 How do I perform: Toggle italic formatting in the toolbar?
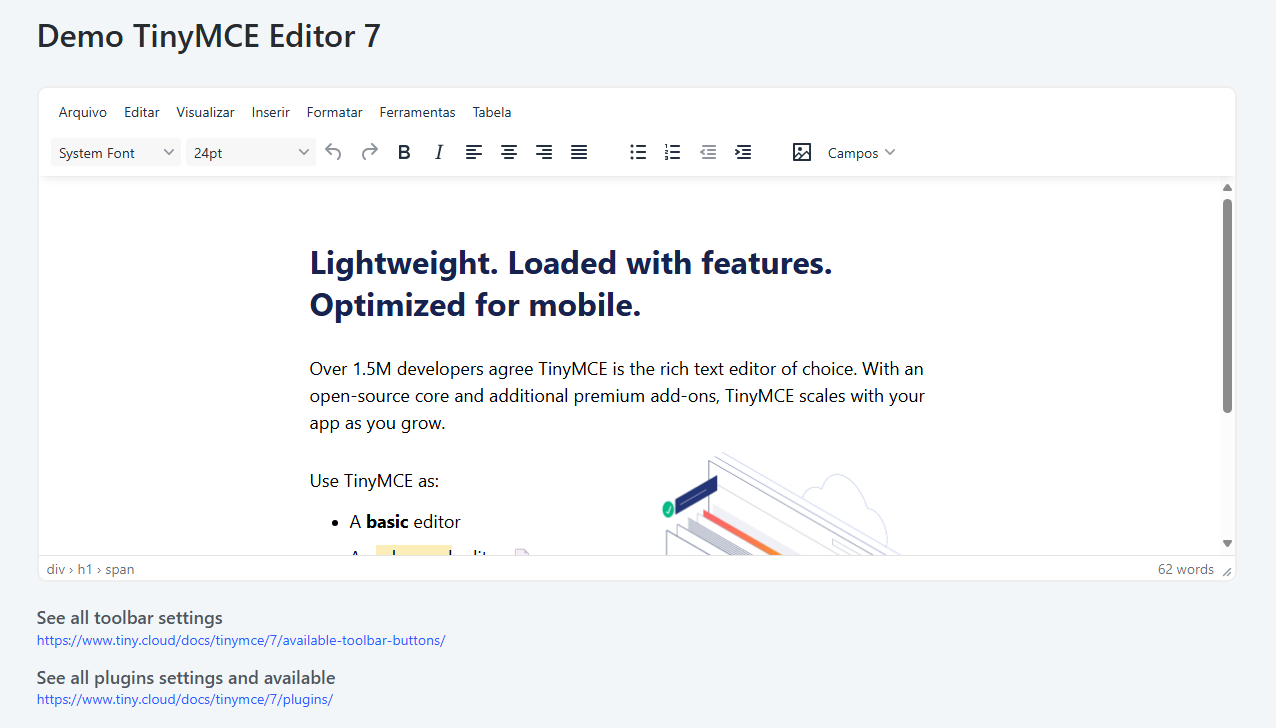point(438,152)
